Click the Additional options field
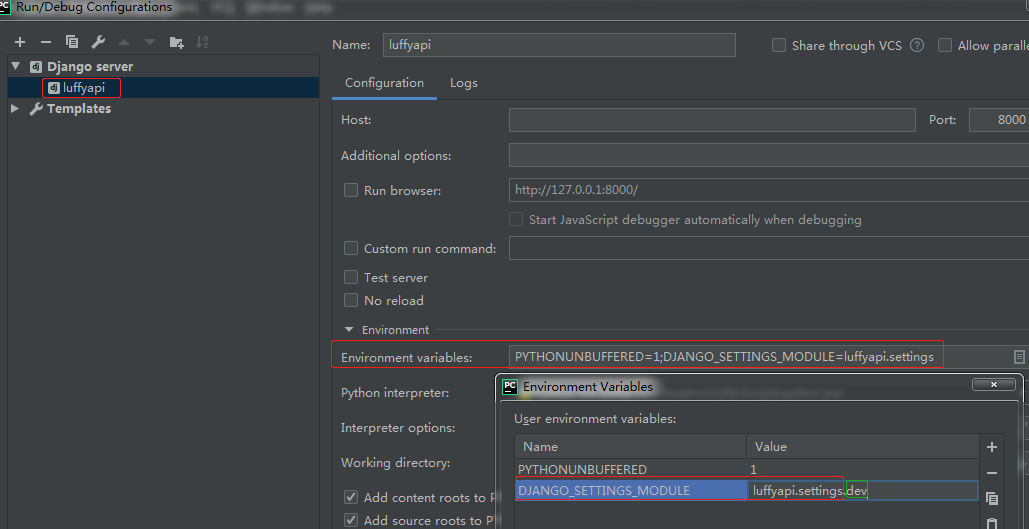This screenshot has height=529, width=1029. coord(769,155)
